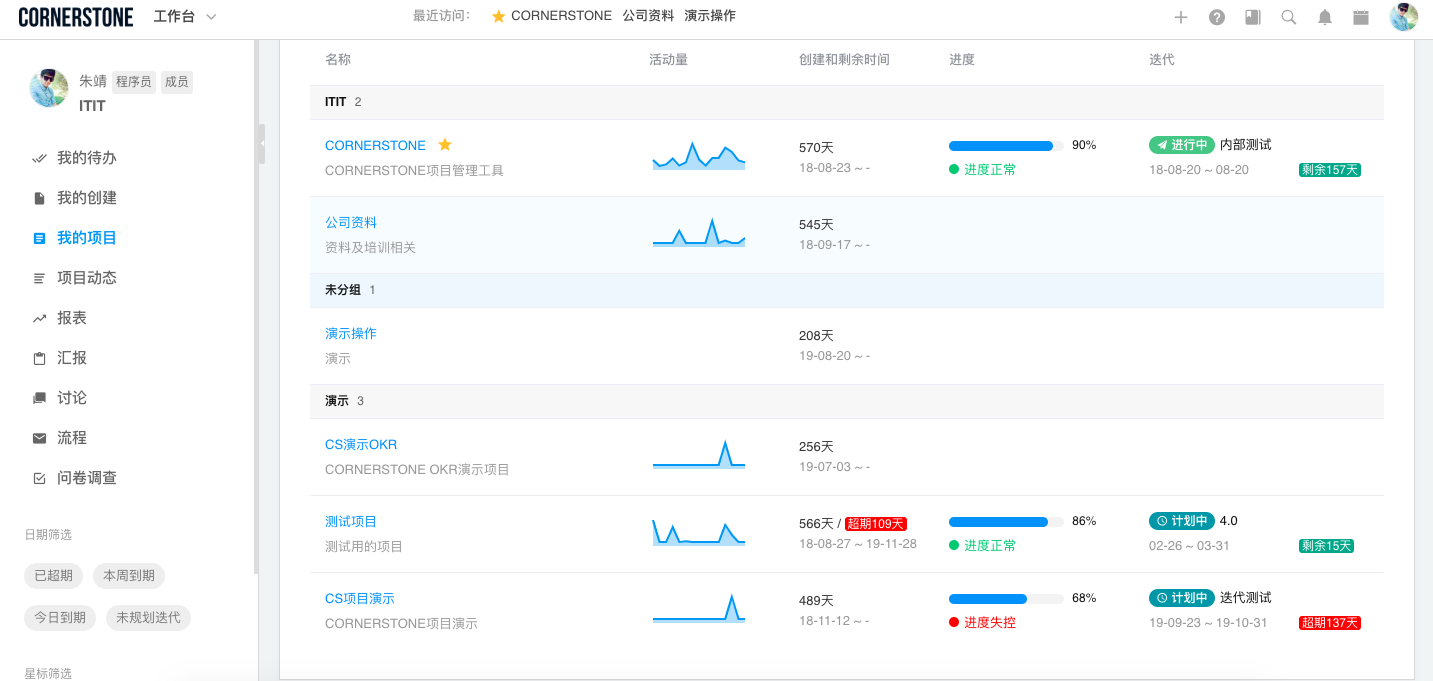The image size is (1433, 681).
Task: Click the 未分组 group header row
Action: point(847,290)
